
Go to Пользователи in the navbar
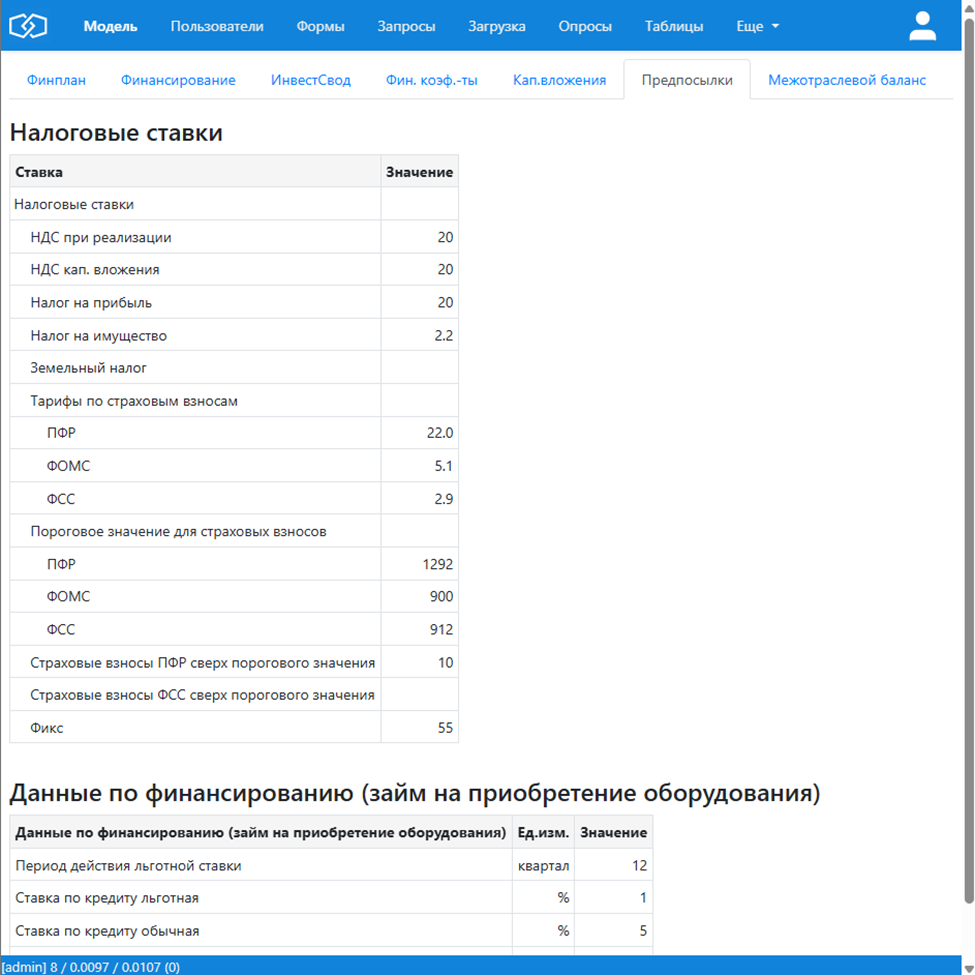coord(217,26)
